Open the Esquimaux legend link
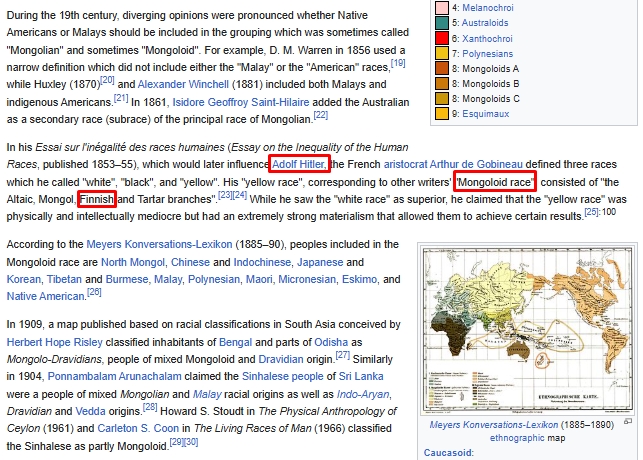 point(486,114)
